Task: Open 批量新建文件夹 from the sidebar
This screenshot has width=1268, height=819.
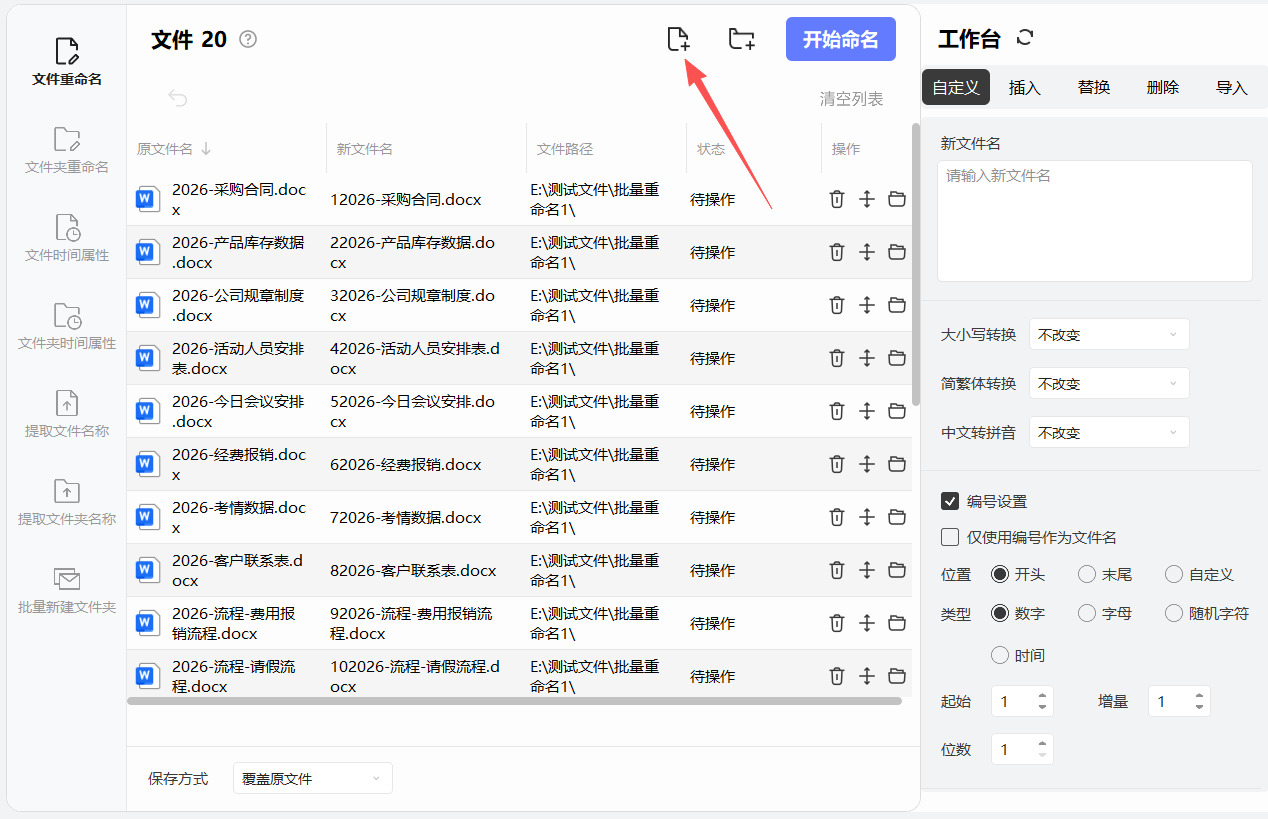Action: pyautogui.click(x=67, y=590)
